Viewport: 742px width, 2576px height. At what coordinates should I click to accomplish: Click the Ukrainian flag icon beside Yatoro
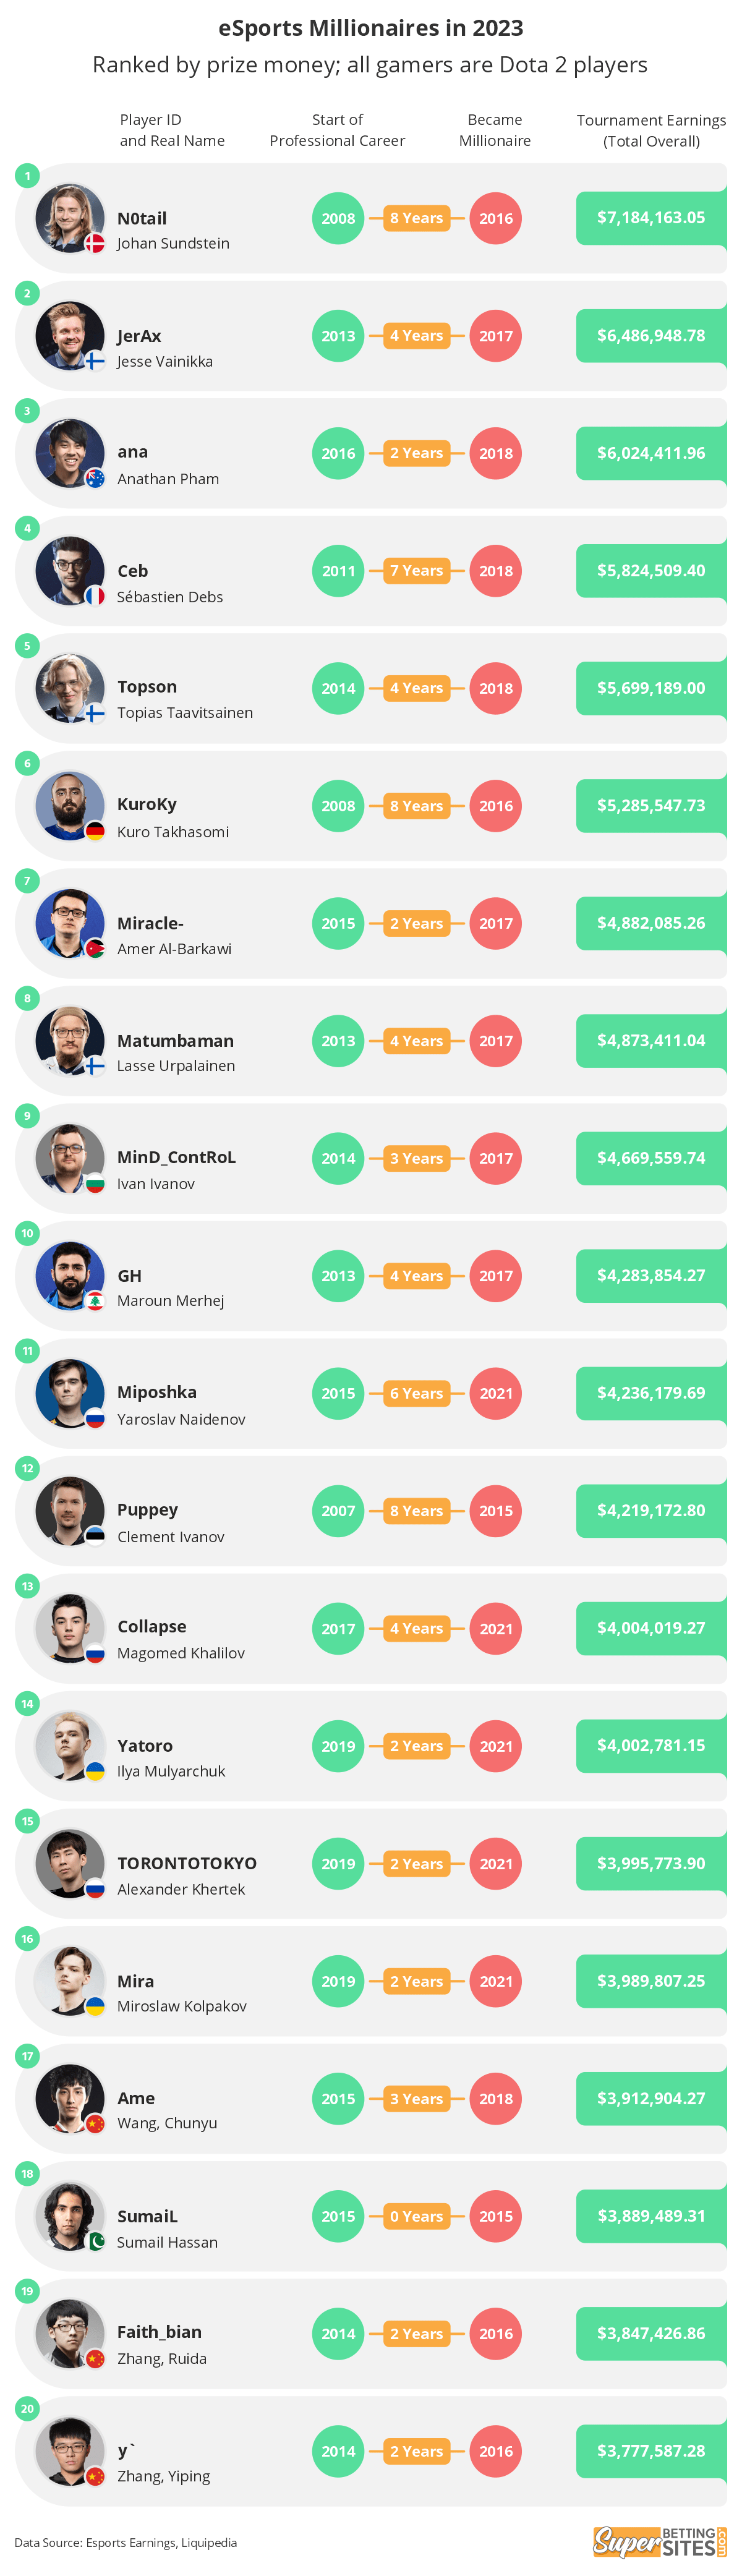pyautogui.click(x=95, y=1770)
